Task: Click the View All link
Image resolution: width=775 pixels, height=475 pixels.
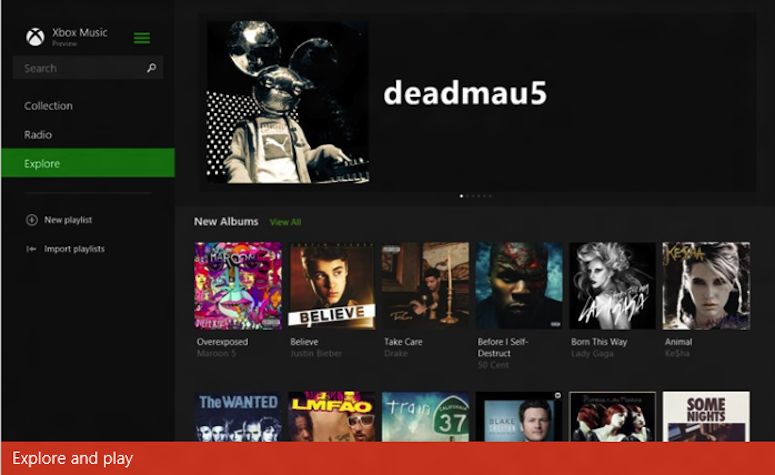Action: [286, 222]
